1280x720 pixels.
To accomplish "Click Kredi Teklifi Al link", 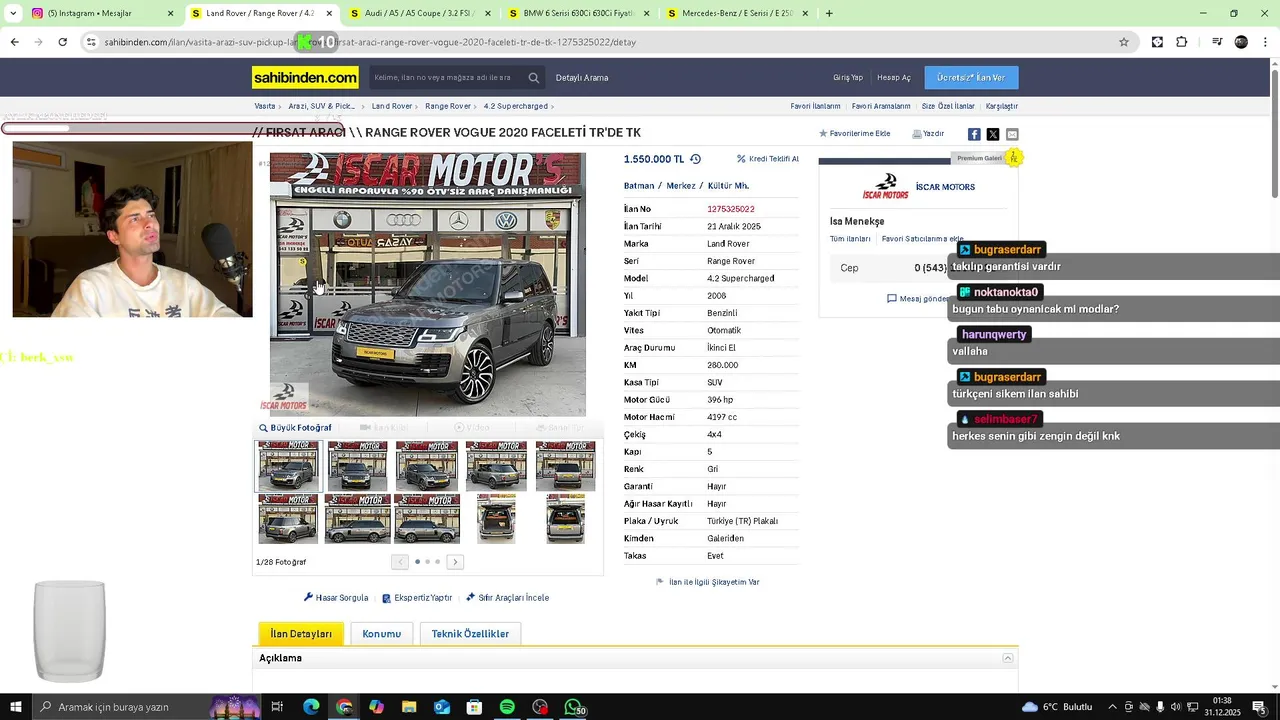I will click(x=768, y=159).
